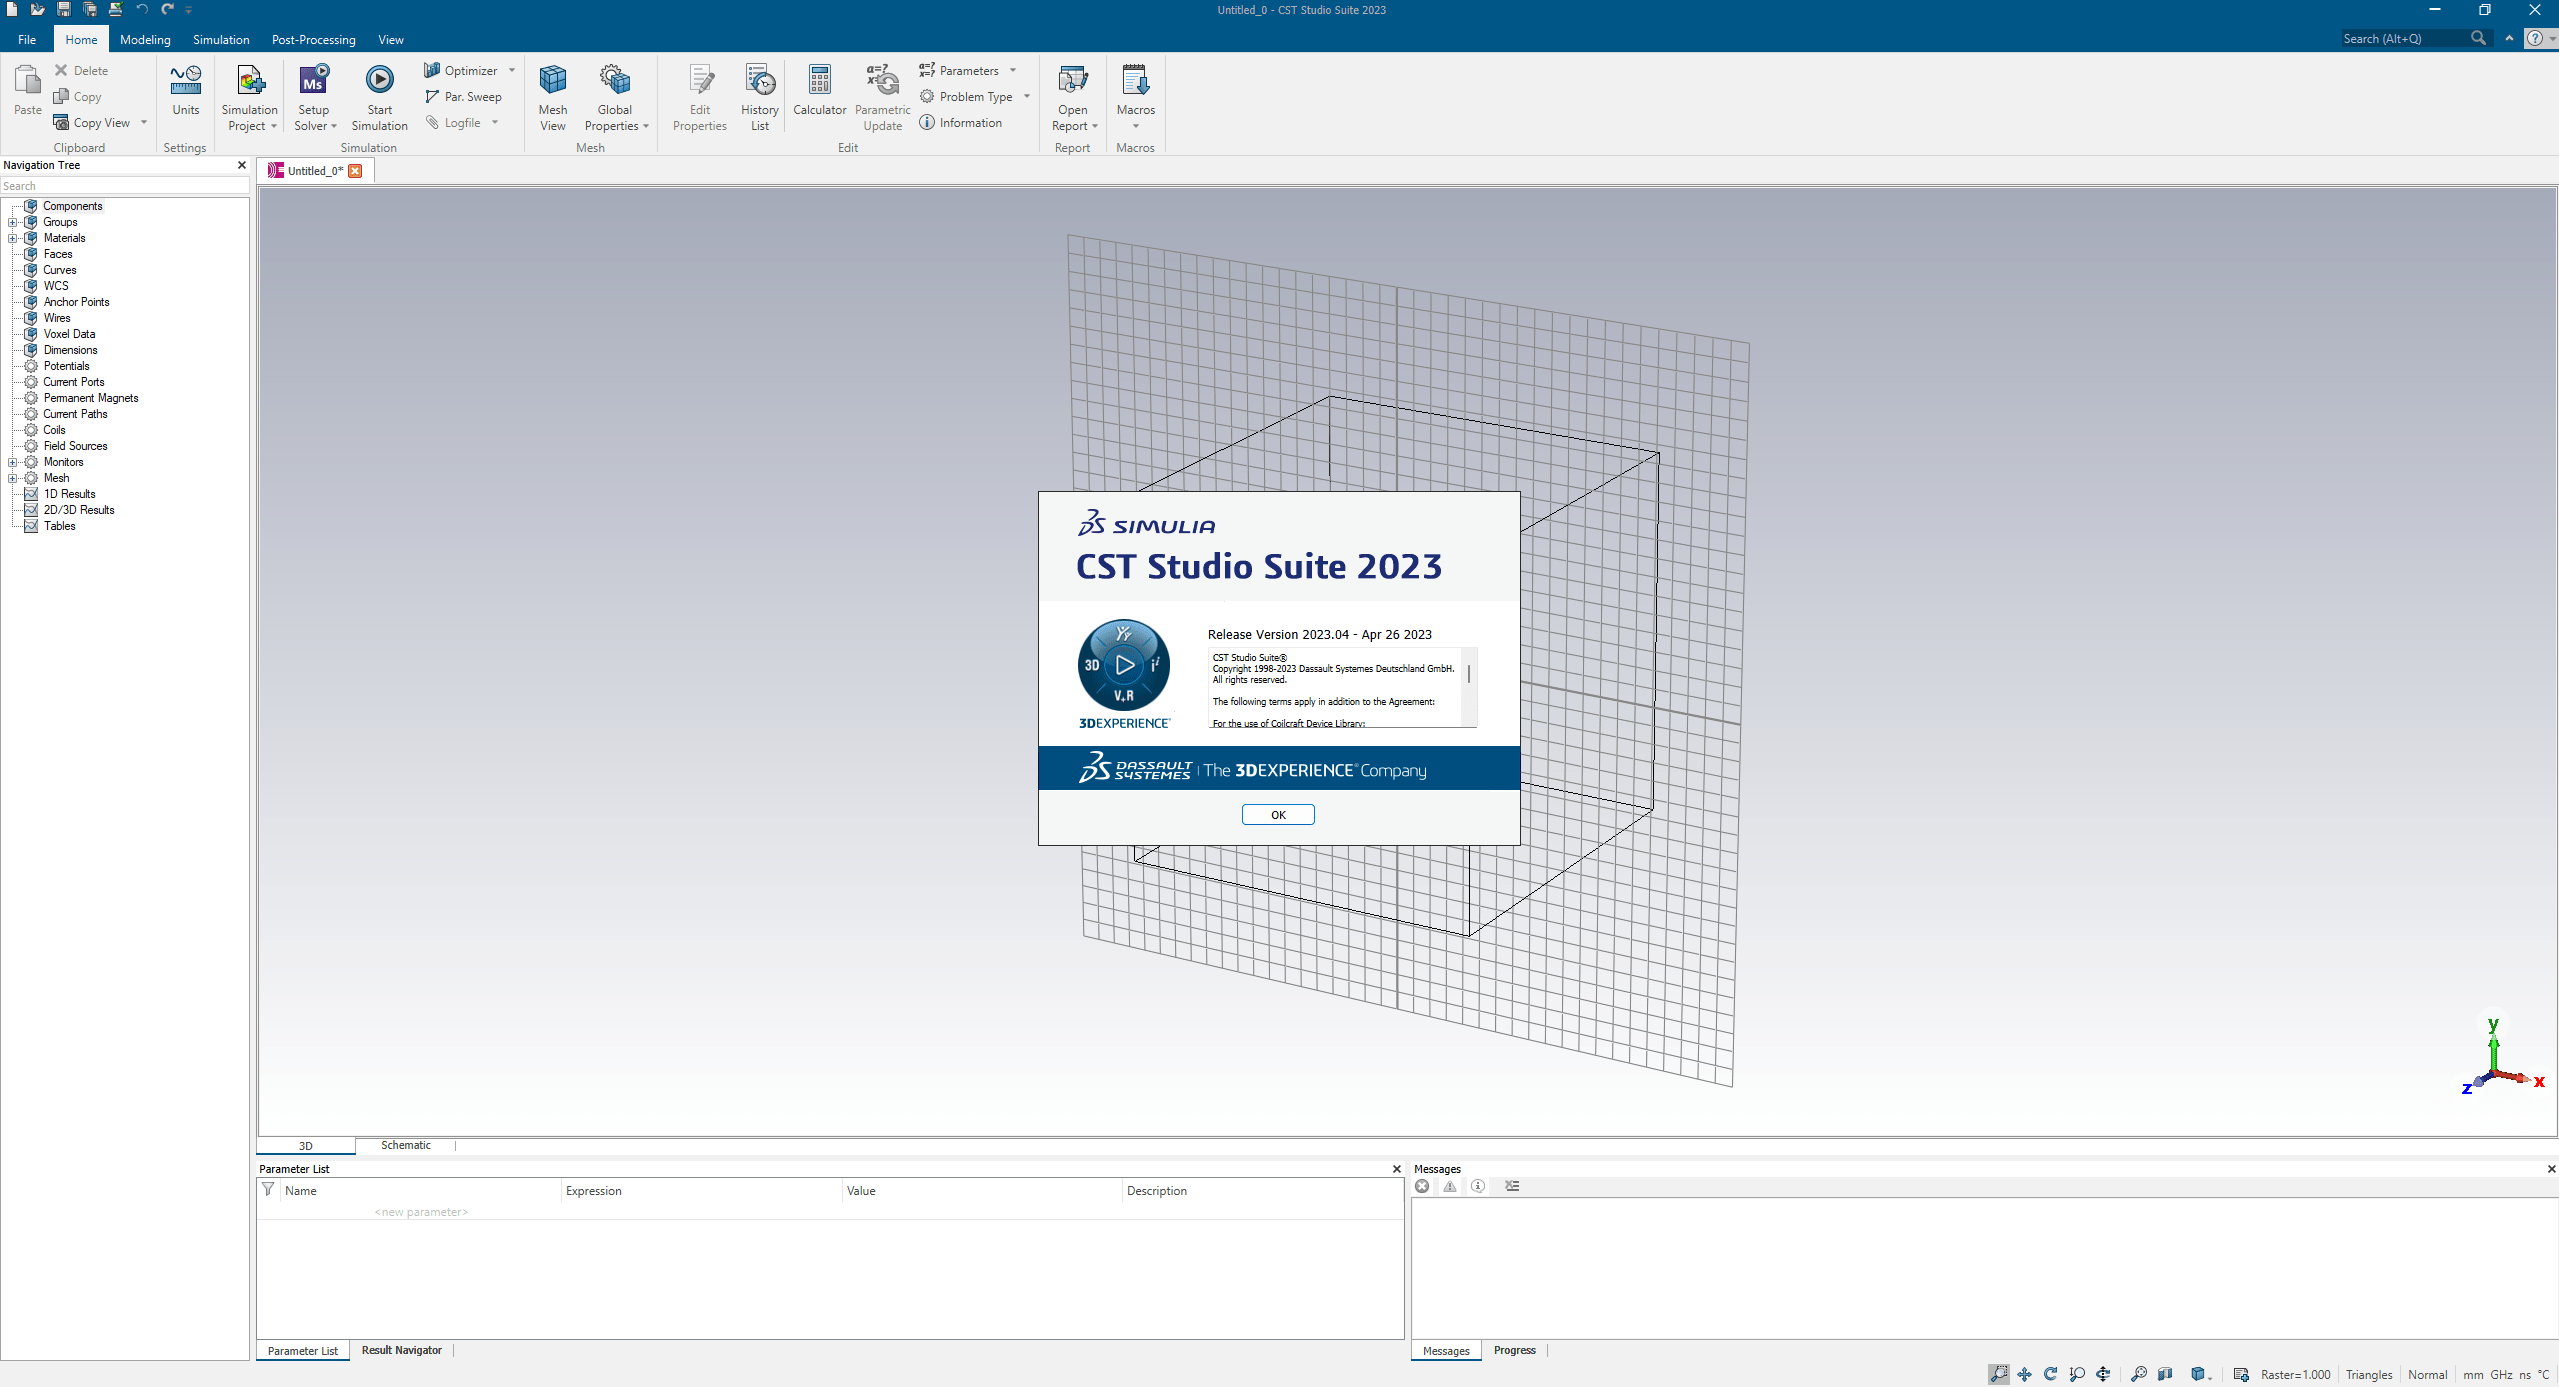Screen dimensions: 2559x1387
Task: Open the History List
Action: tap(760, 98)
